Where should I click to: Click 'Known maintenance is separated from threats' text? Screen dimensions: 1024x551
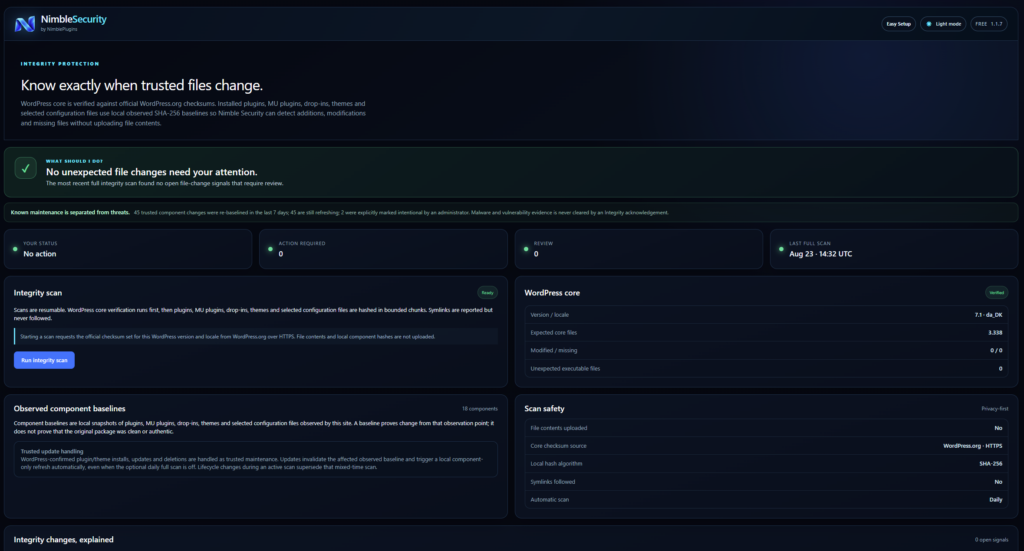(x=70, y=212)
